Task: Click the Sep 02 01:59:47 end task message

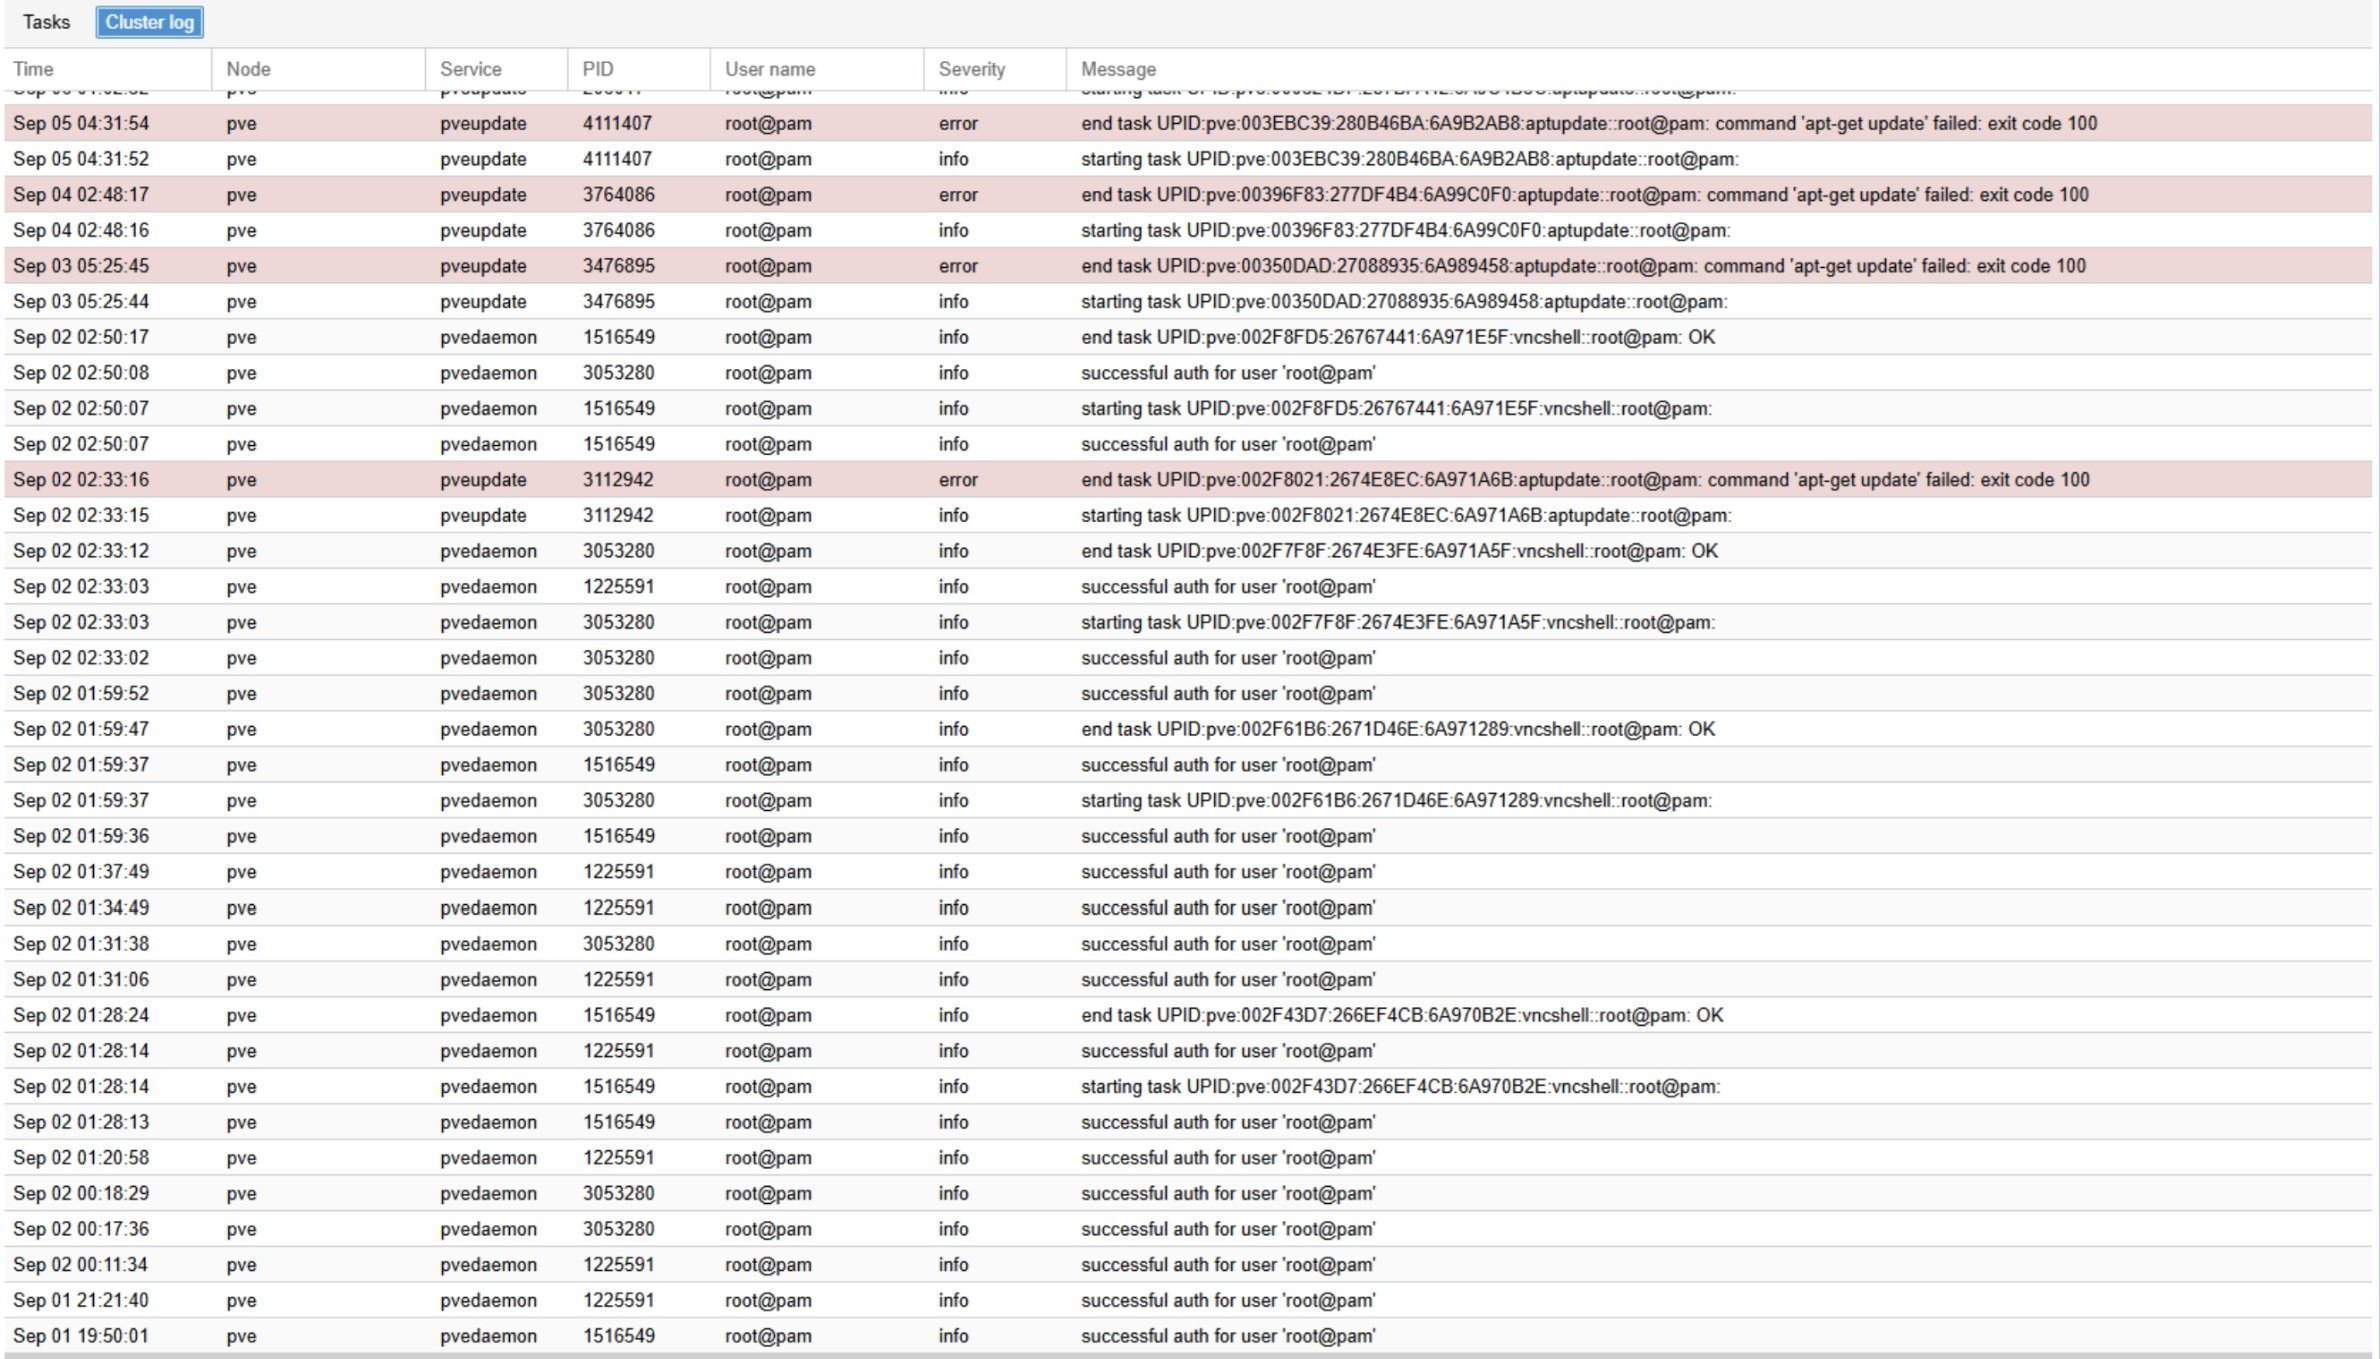Action: [1398, 730]
